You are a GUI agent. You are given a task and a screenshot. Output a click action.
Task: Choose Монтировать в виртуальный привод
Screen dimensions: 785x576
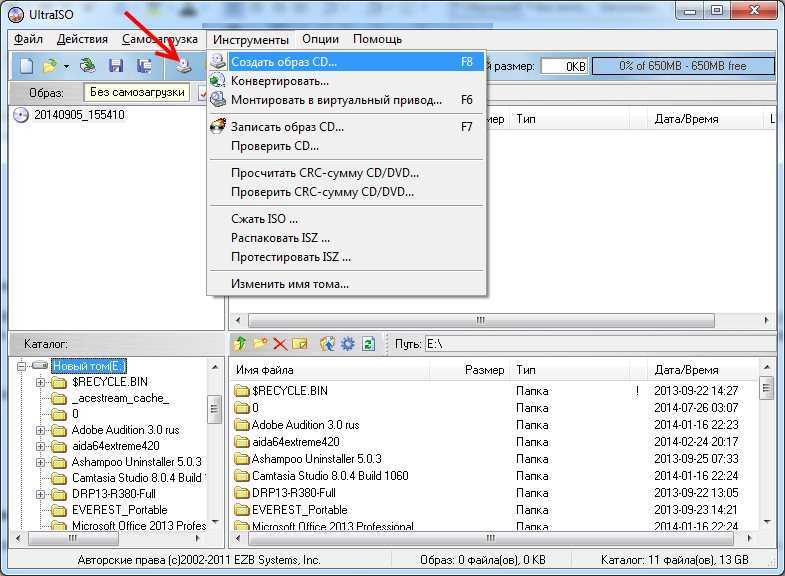(346, 100)
